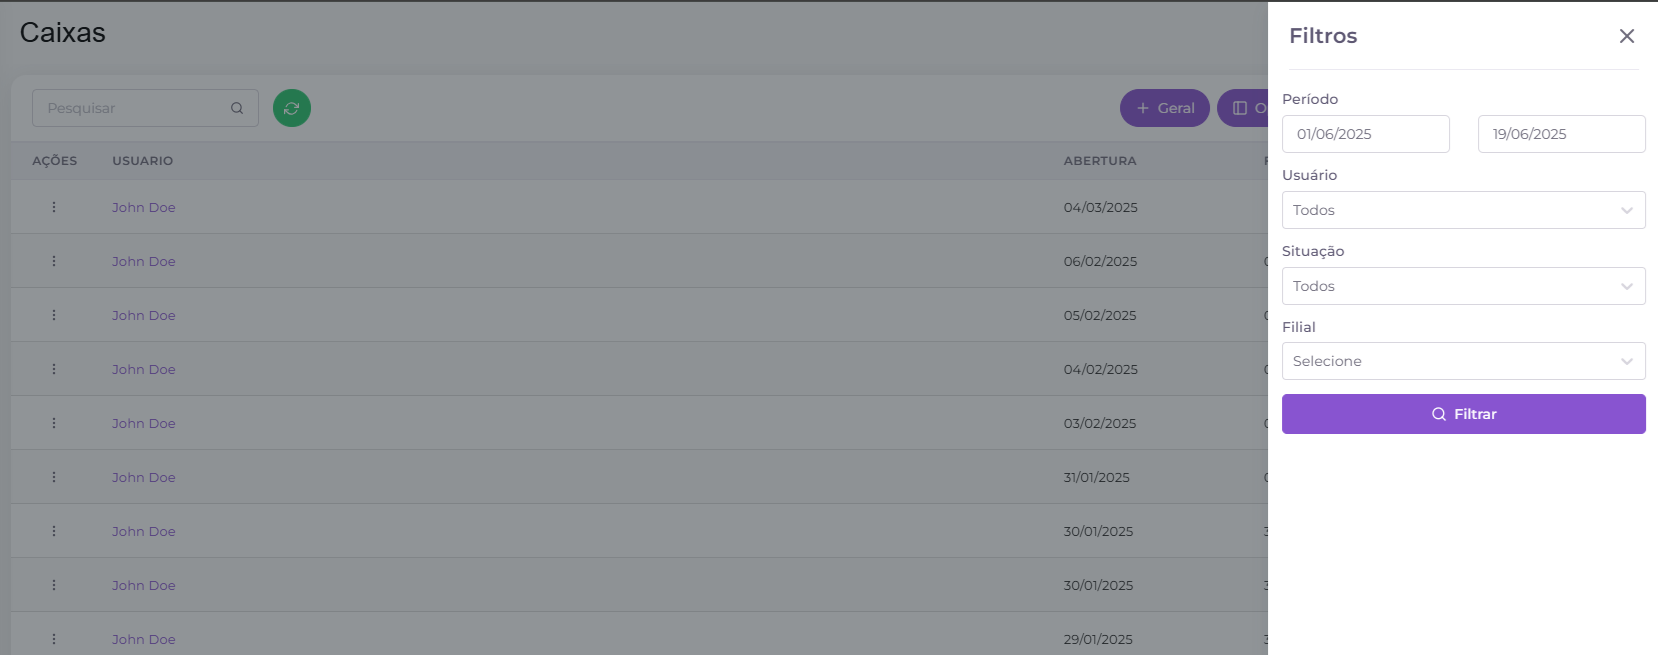Close the Filtros panel with the X

pos(1627,36)
